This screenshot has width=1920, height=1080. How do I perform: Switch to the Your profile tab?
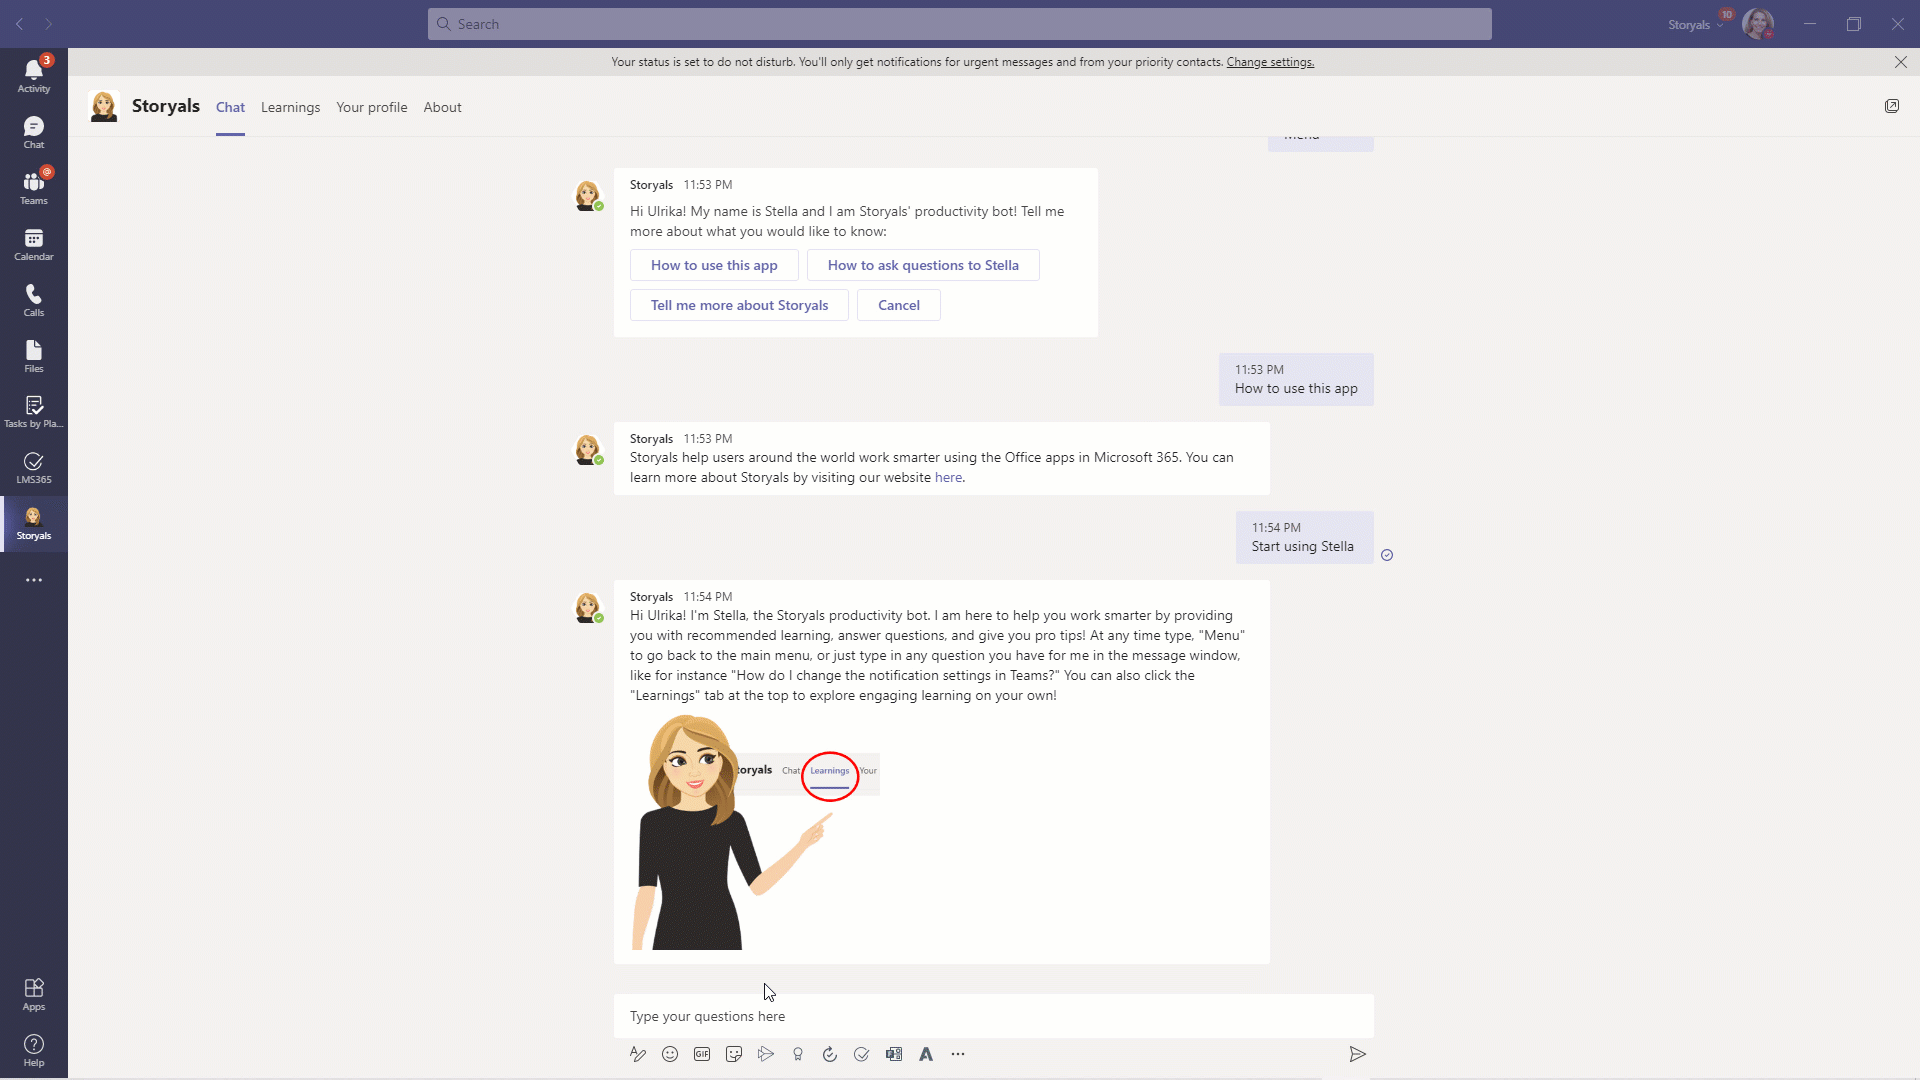click(371, 107)
